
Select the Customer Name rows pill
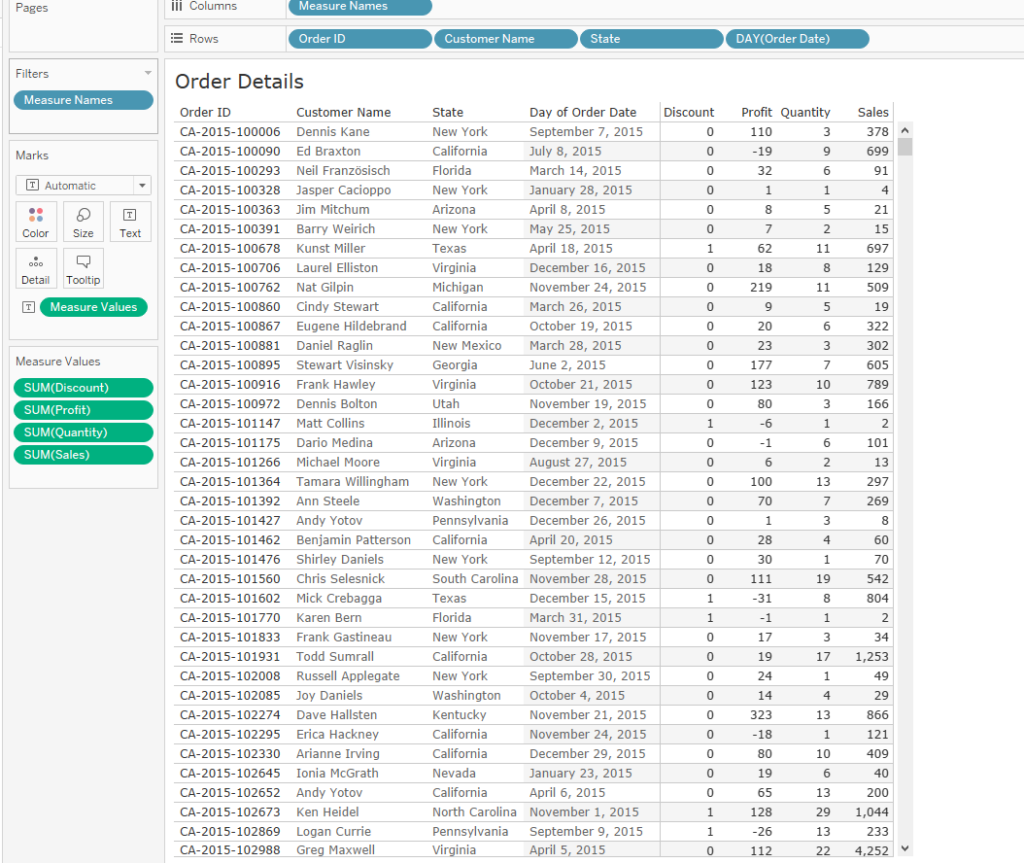506,39
